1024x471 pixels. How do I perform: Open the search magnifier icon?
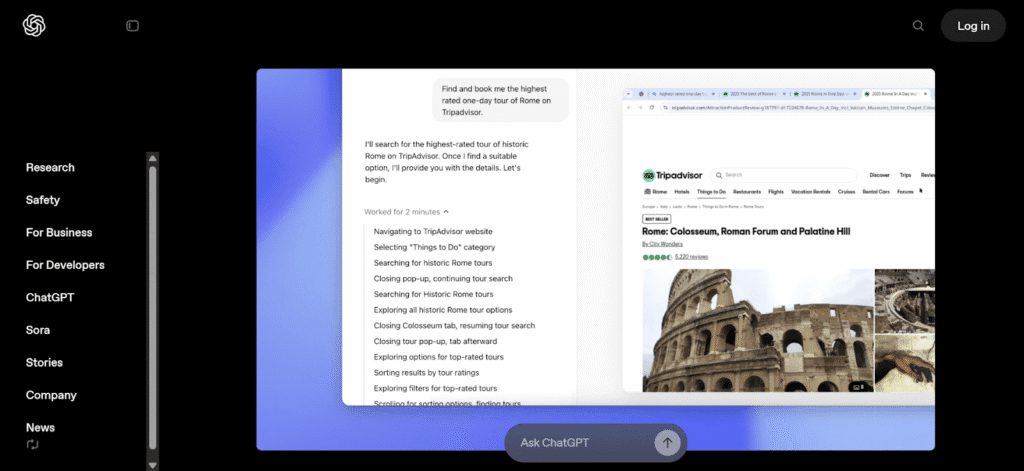coord(918,25)
